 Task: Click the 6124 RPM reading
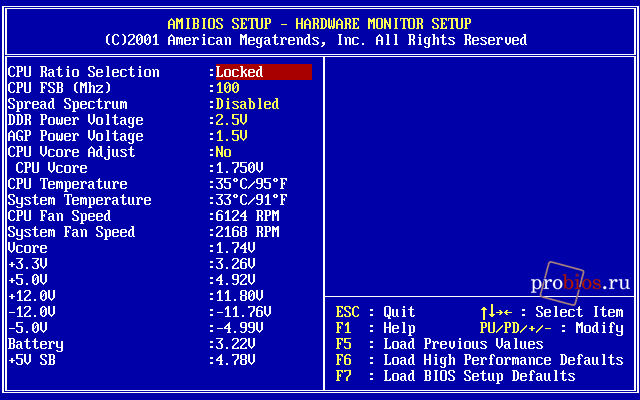247,216
